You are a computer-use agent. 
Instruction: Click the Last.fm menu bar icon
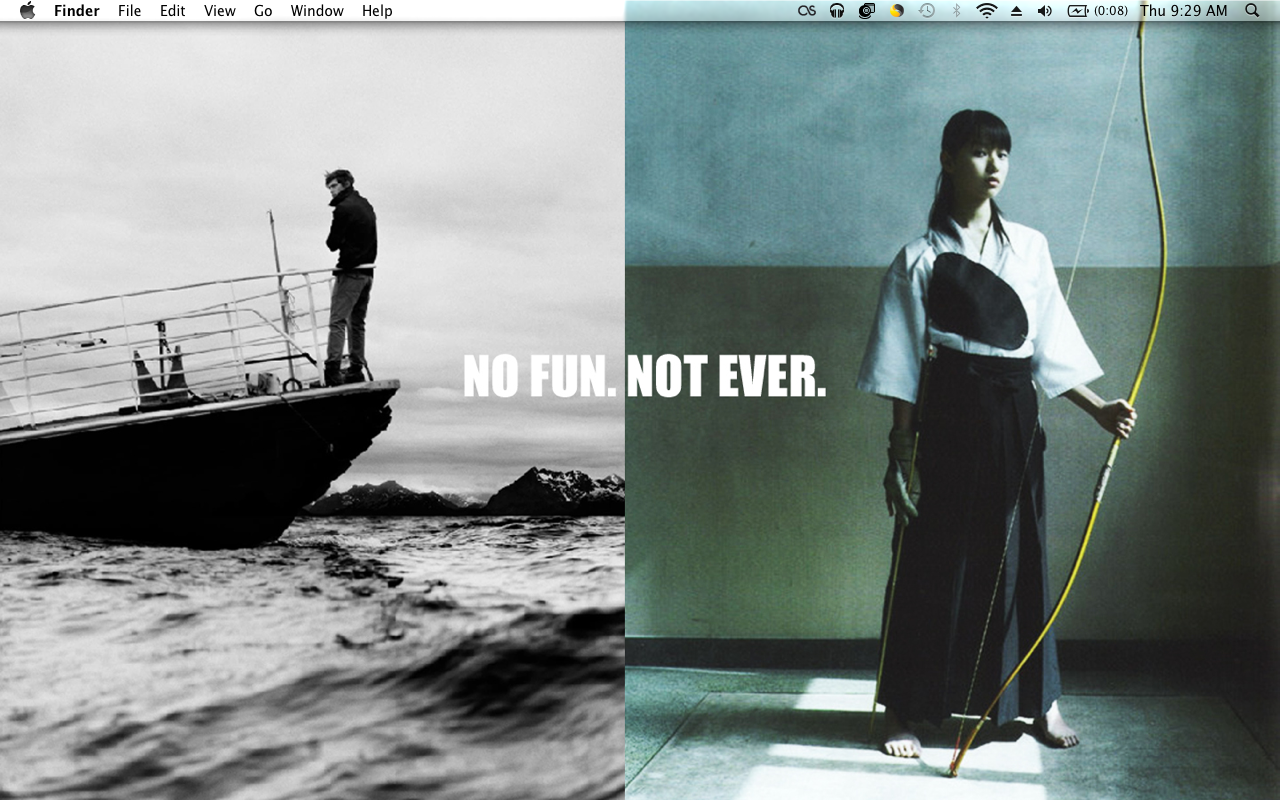[x=807, y=11]
